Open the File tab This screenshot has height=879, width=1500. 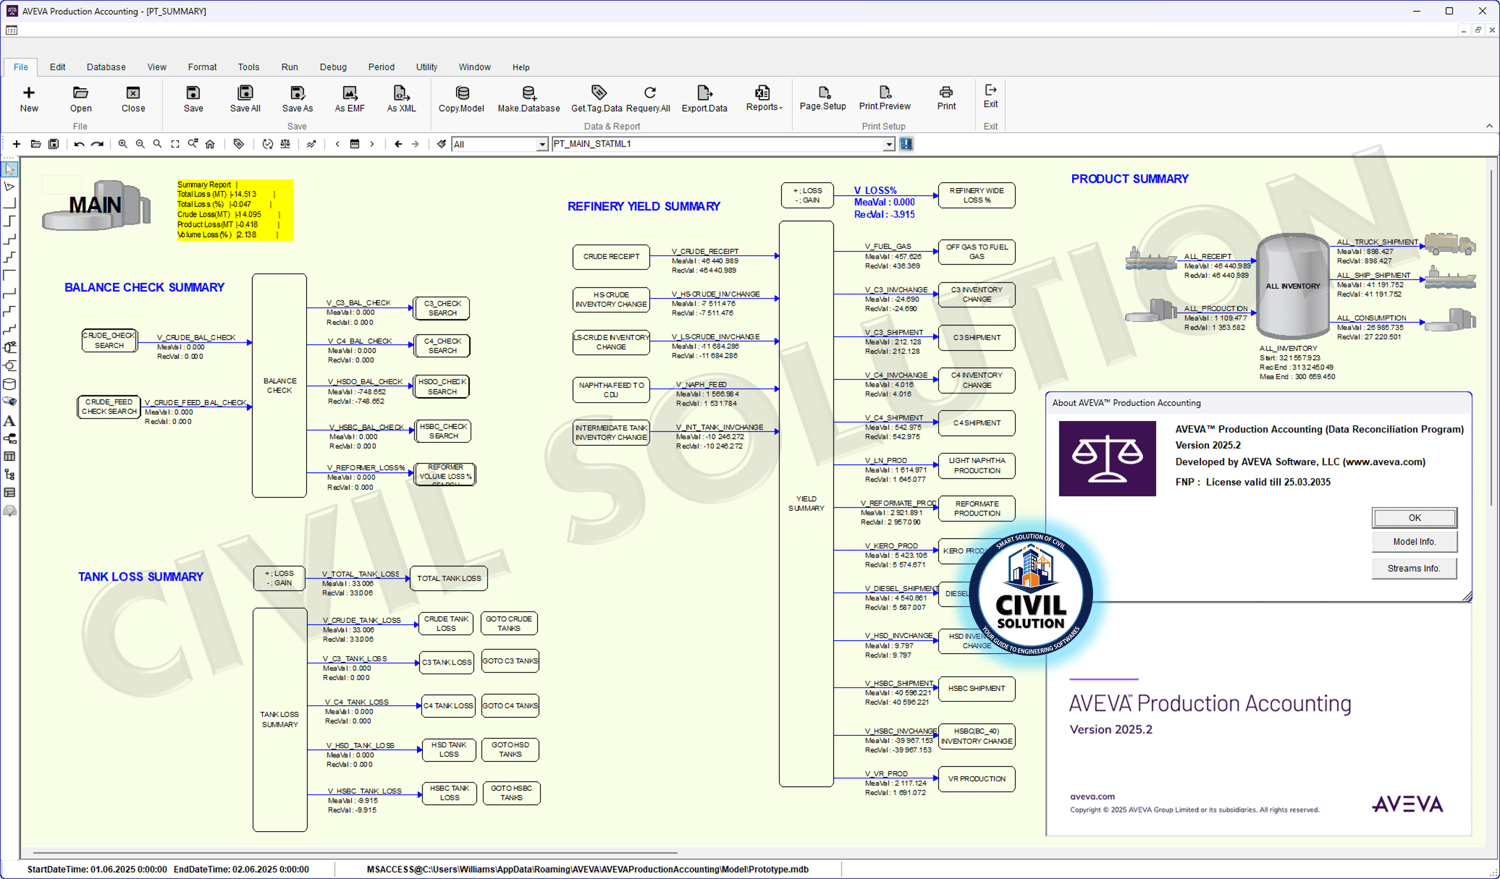[21, 67]
